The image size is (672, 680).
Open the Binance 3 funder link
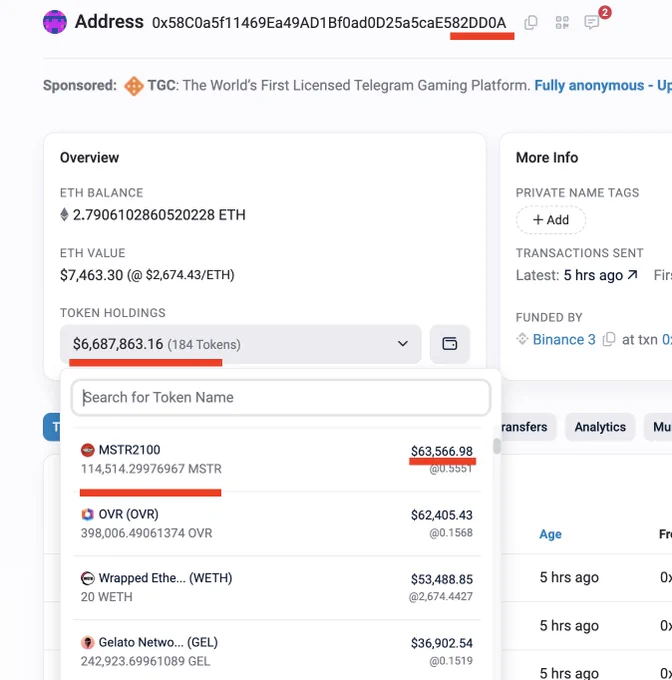564,339
